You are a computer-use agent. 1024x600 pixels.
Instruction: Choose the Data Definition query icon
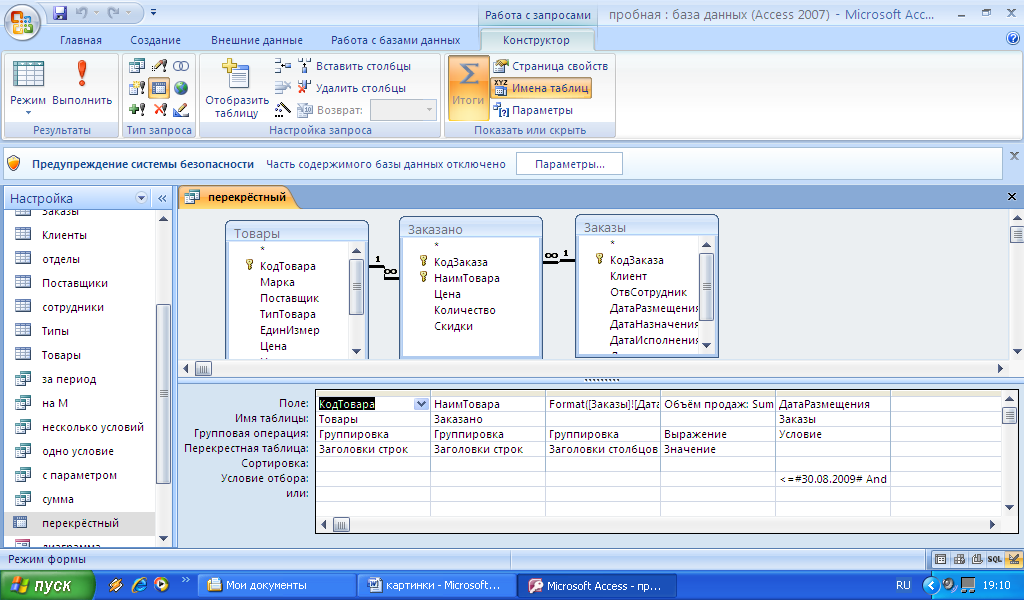pyautogui.click(x=181, y=110)
